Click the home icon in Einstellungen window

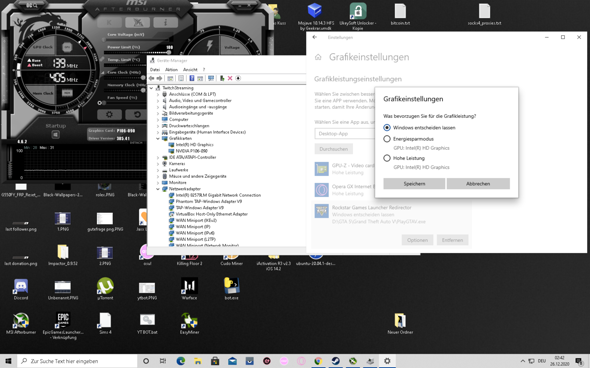click(x=318, y=57)
